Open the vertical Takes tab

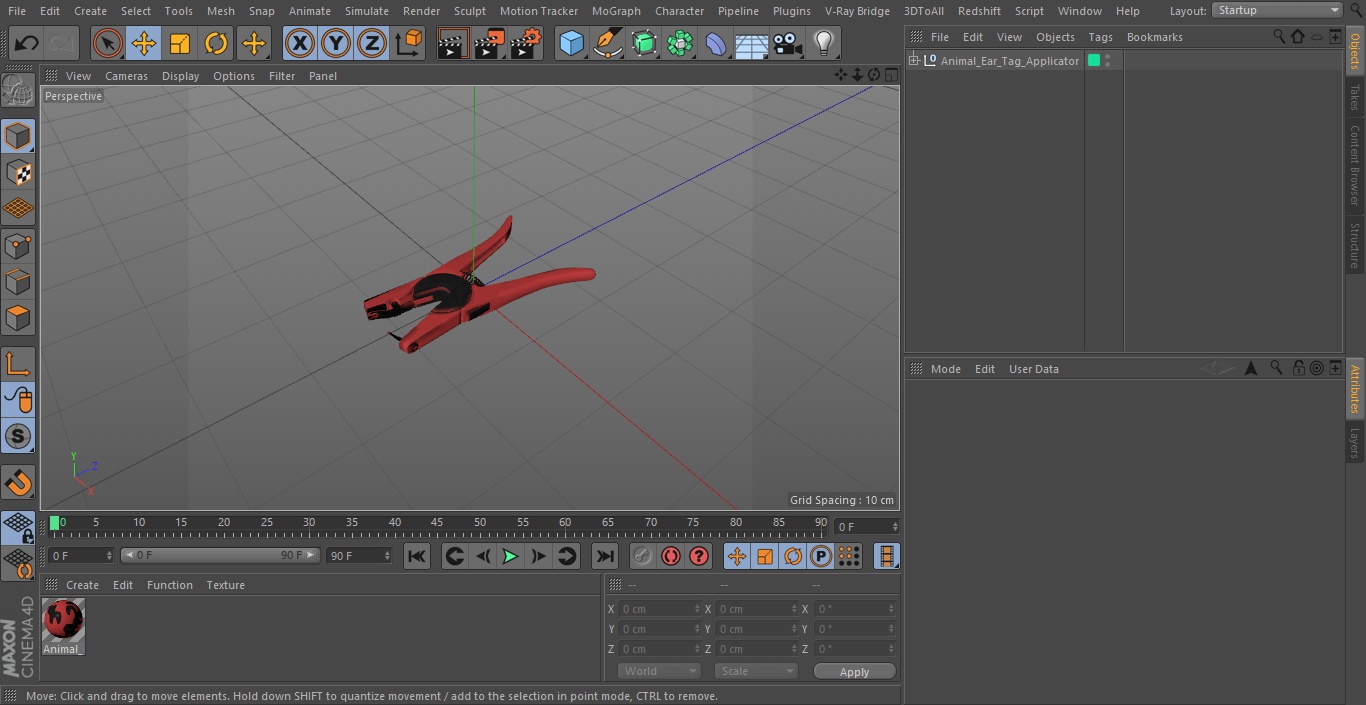point(1355,97)
